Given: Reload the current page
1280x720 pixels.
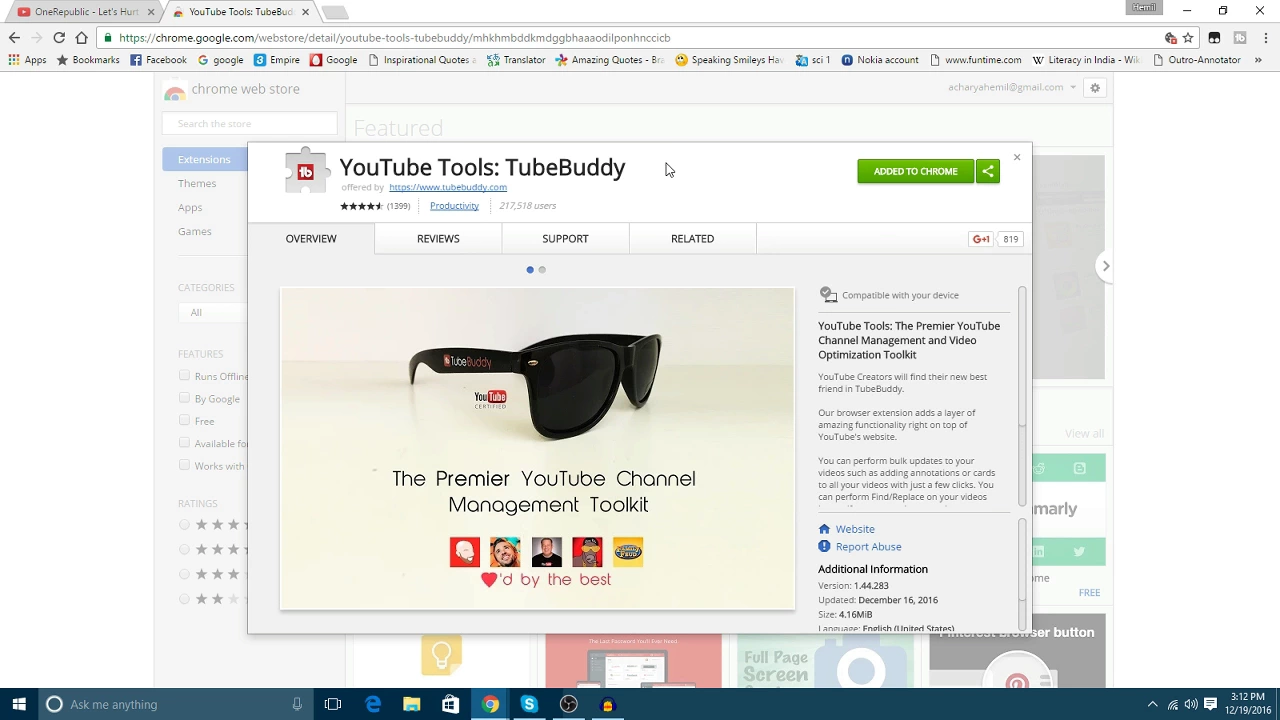Looking at the screenshot, I should pyautogui.click(x=59, y=38).
